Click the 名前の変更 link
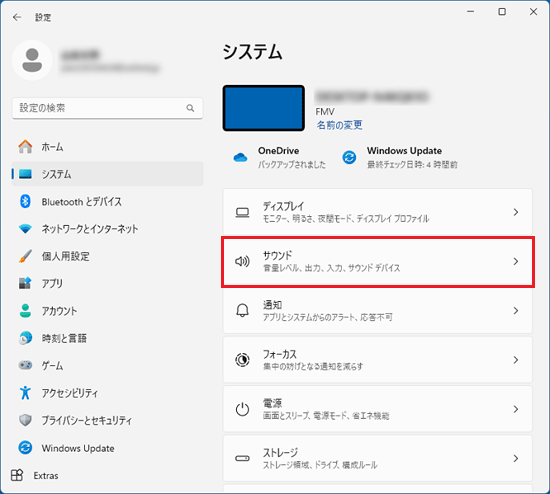The width and height of the screenshot is (550, 494). (339, 125)
